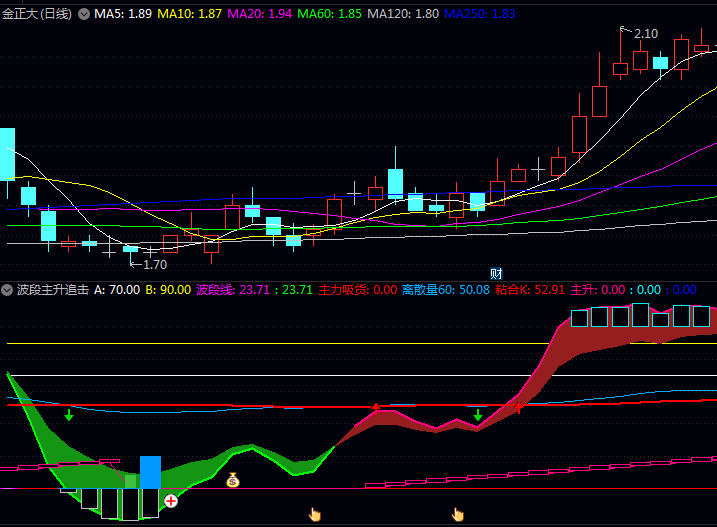Click the red up triangle signal marker
The width and height of the screenshot is (717, 527).
coord(376,407)
